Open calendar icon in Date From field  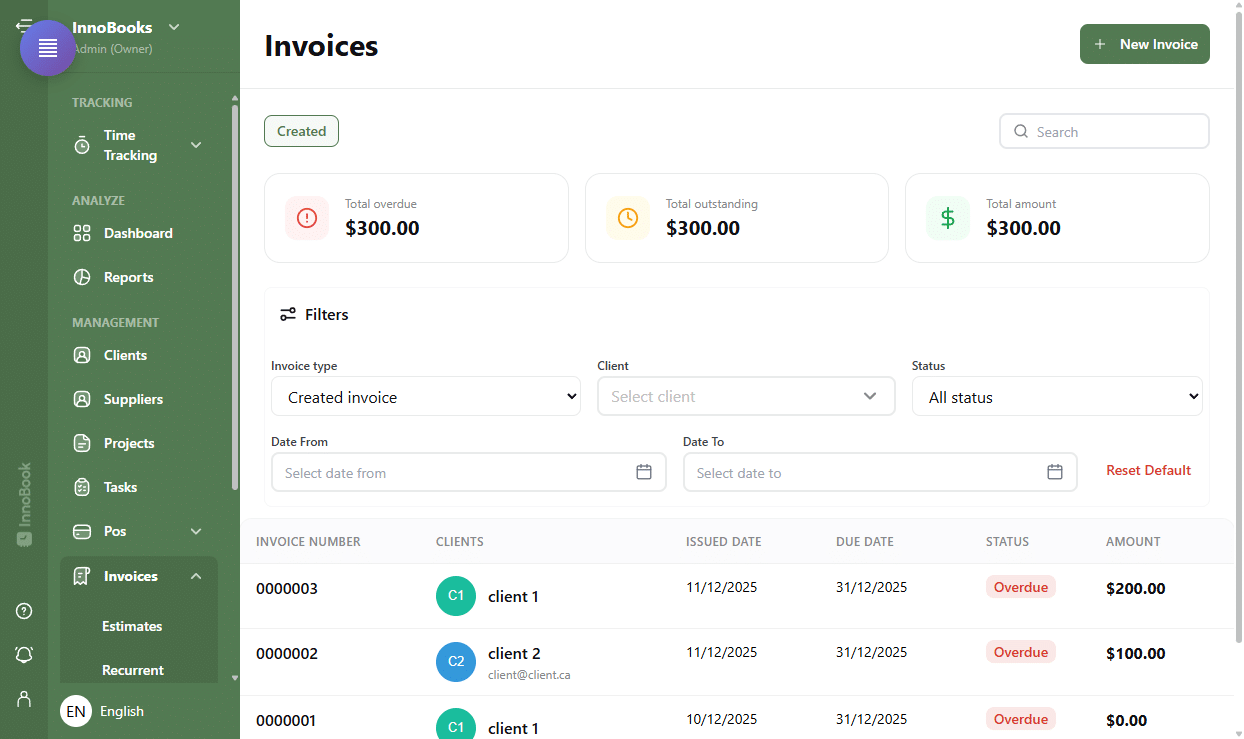click(x=644, y=472)
